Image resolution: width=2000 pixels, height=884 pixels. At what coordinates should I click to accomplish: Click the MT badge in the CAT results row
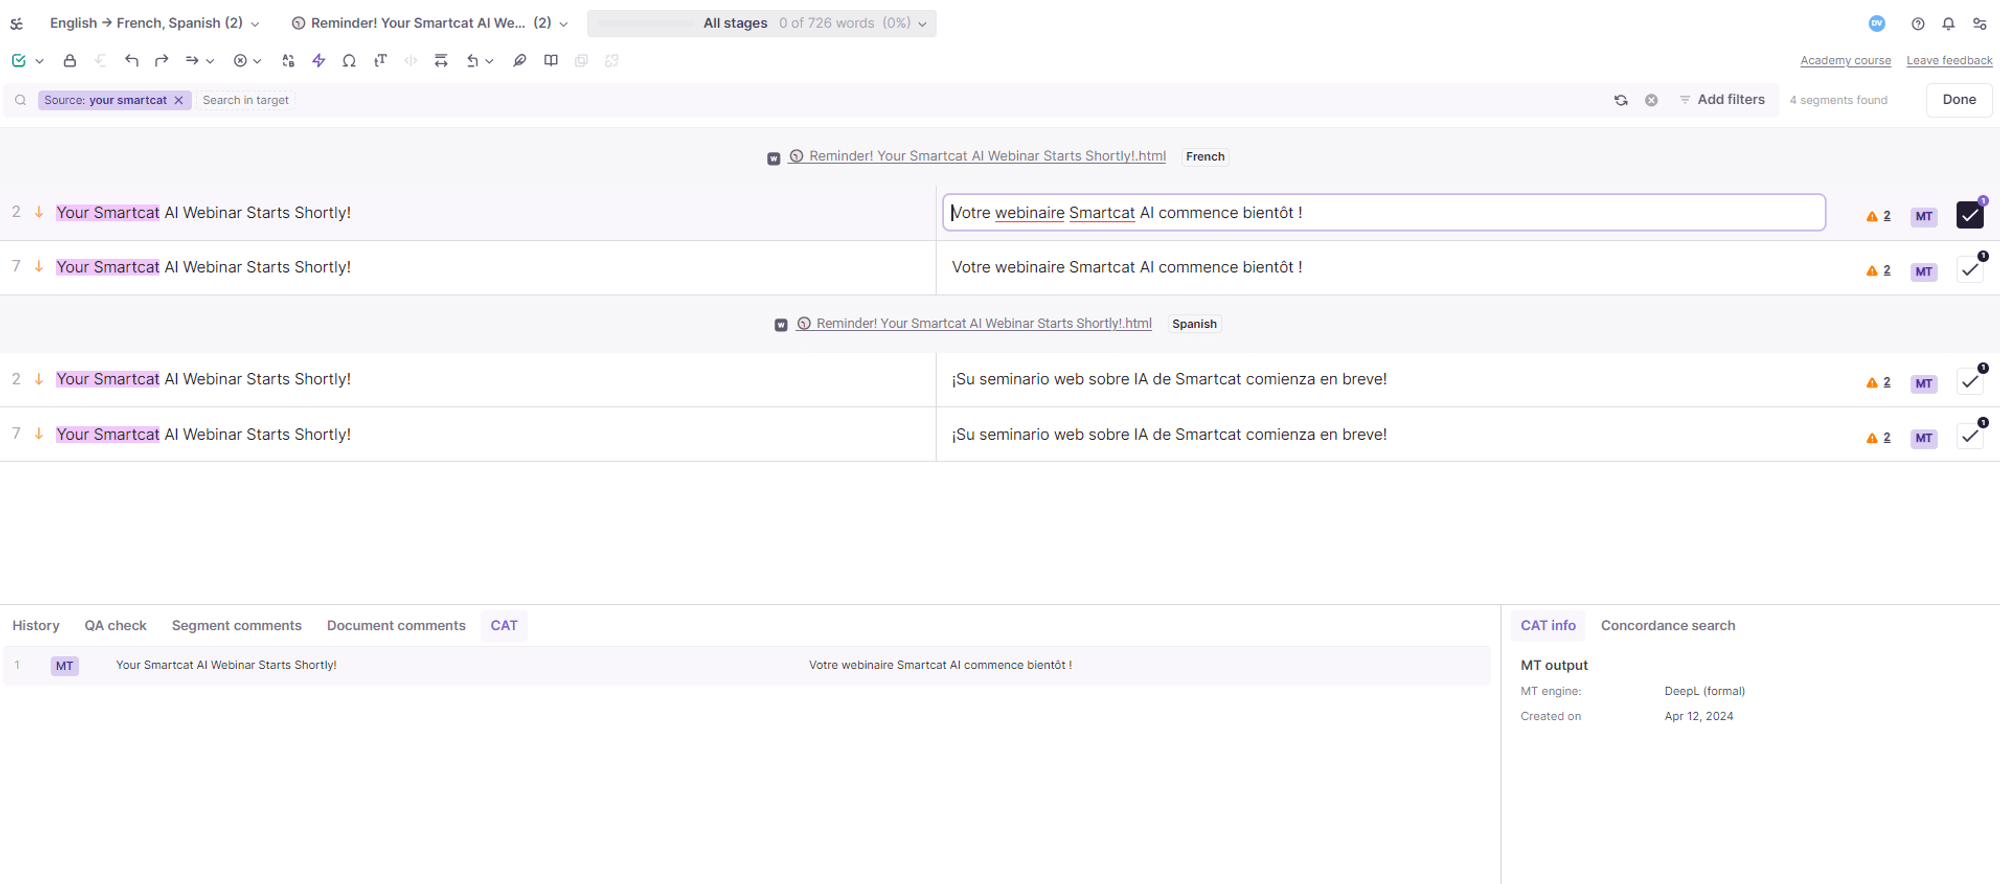tap(65, 666)
